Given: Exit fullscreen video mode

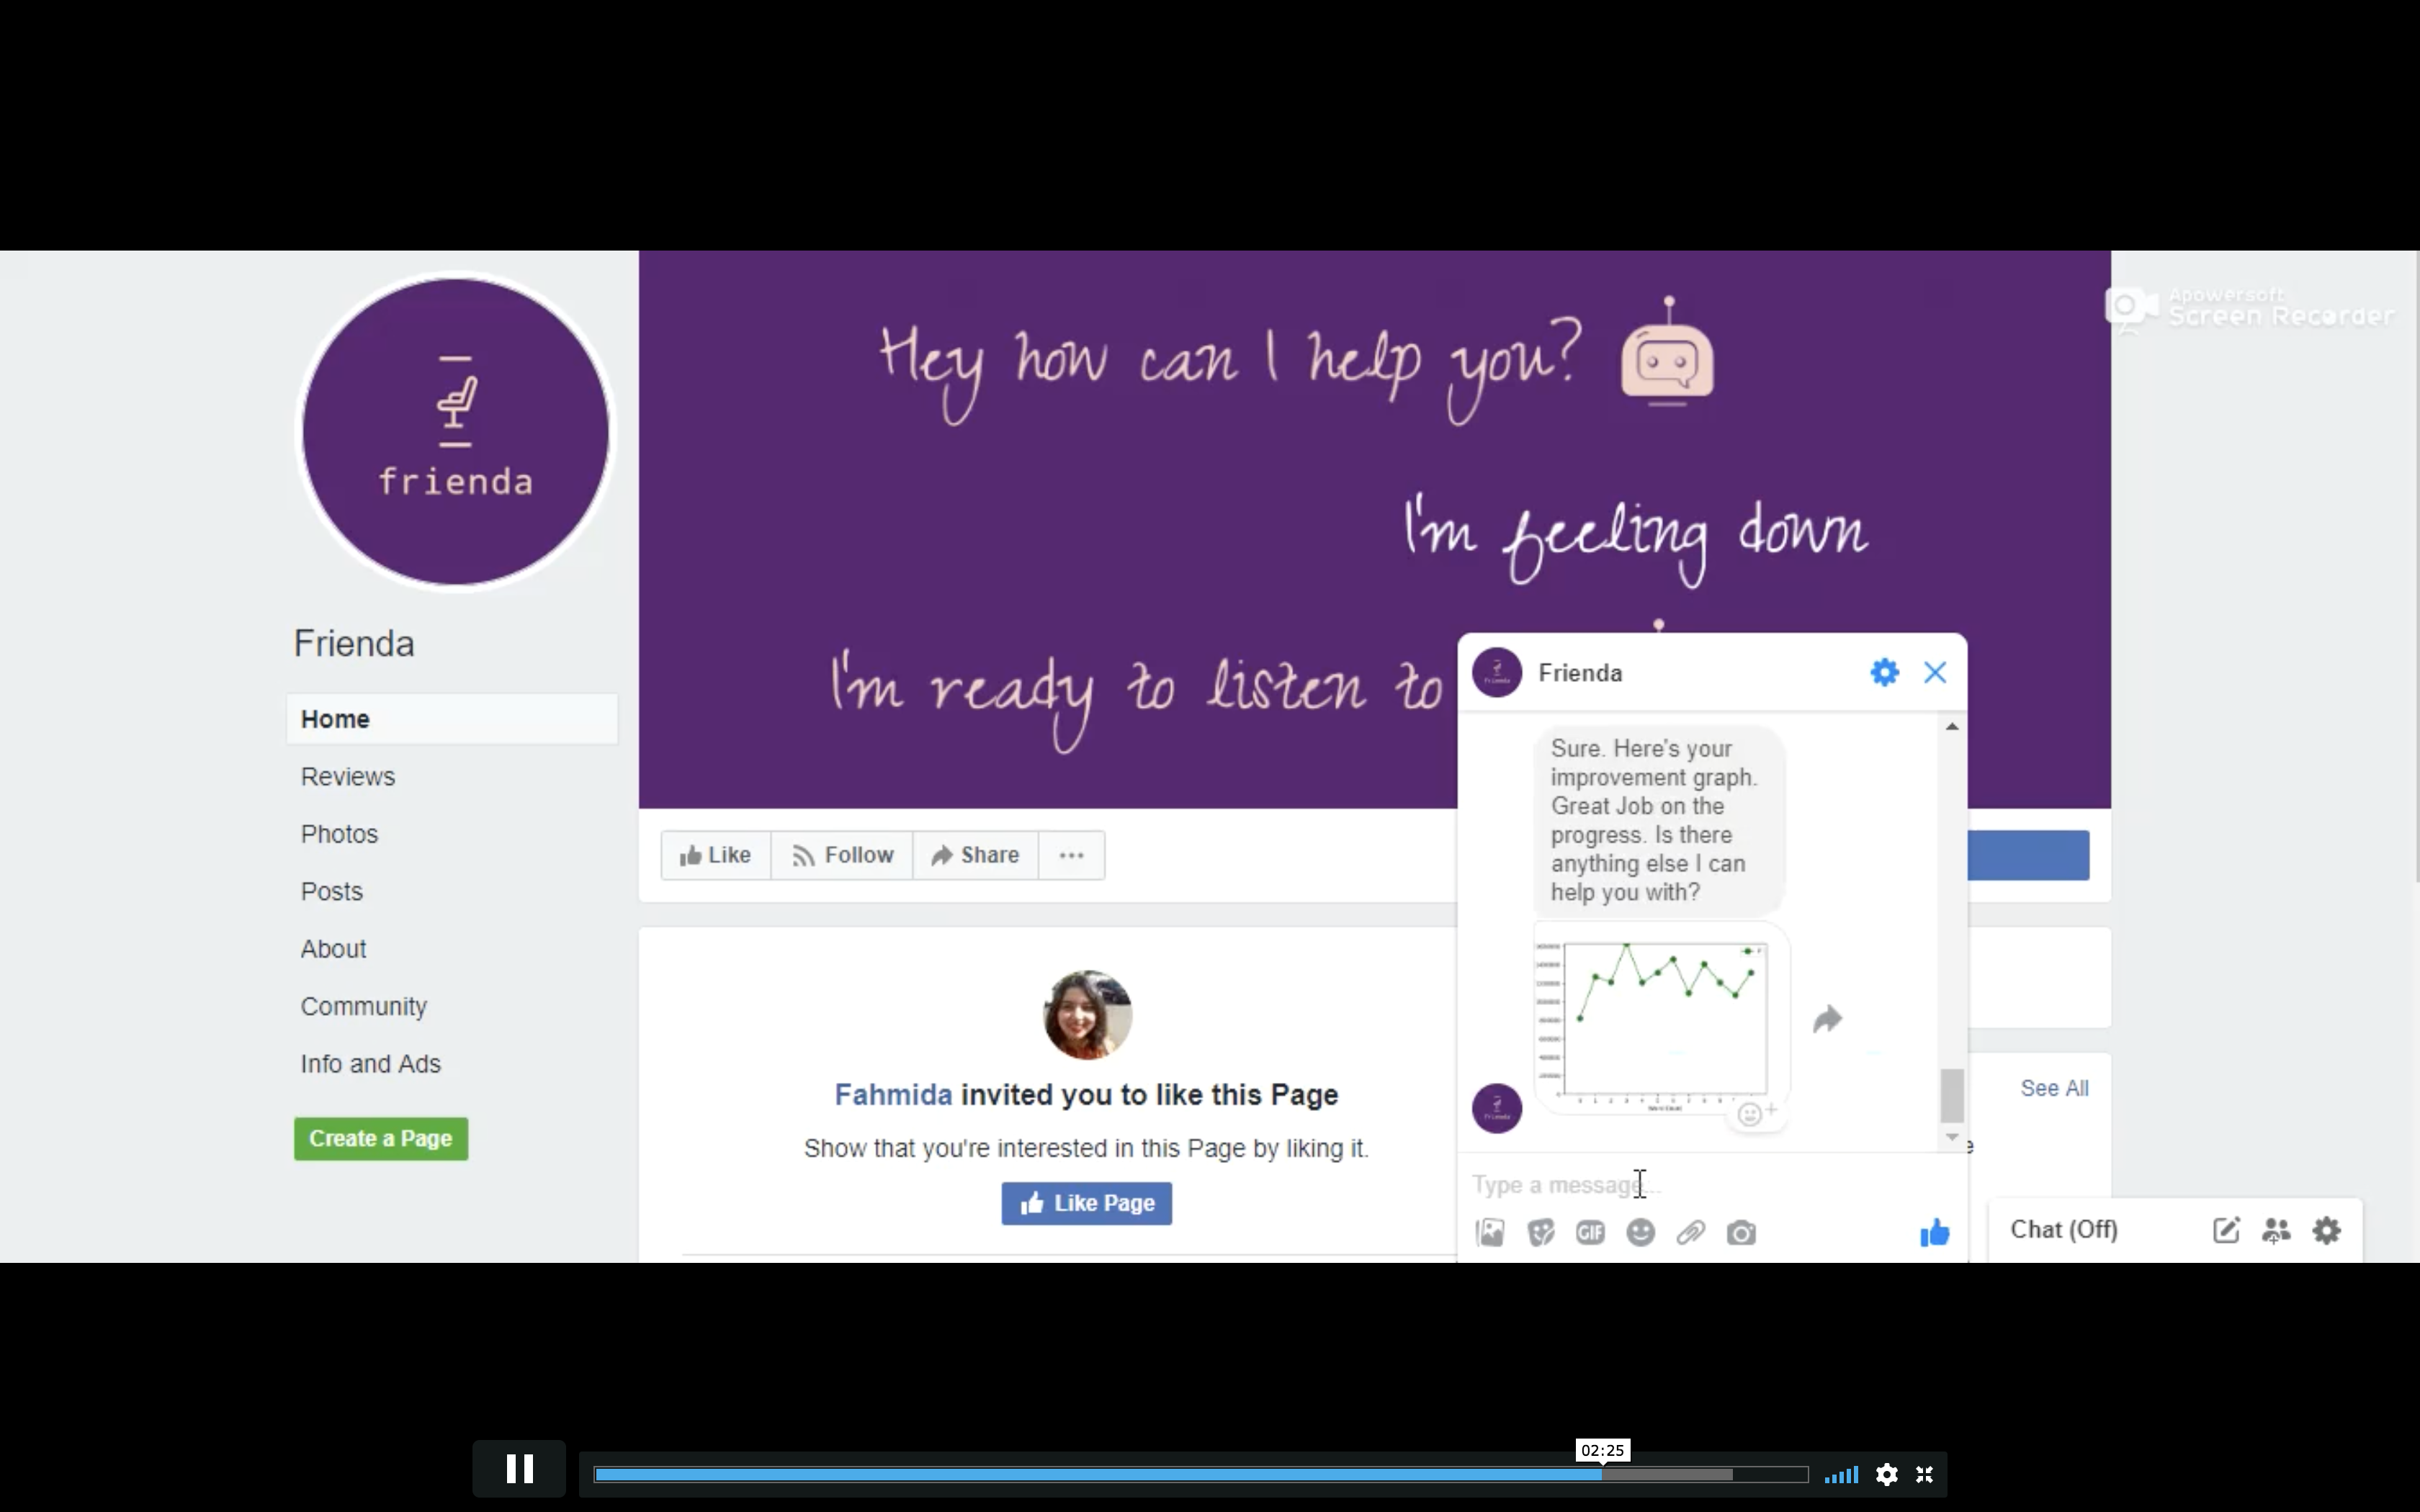Looking at the screenshot, I should click(1924, 1474).
